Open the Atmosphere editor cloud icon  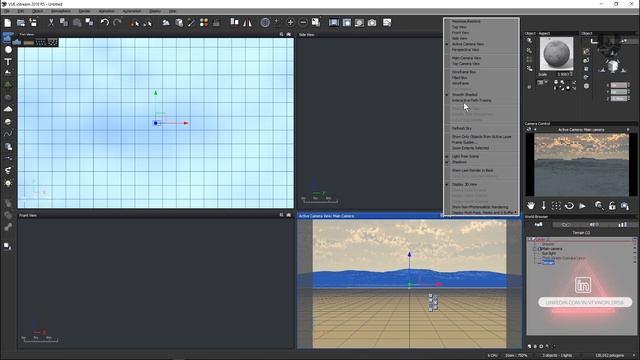coord(166,22)
